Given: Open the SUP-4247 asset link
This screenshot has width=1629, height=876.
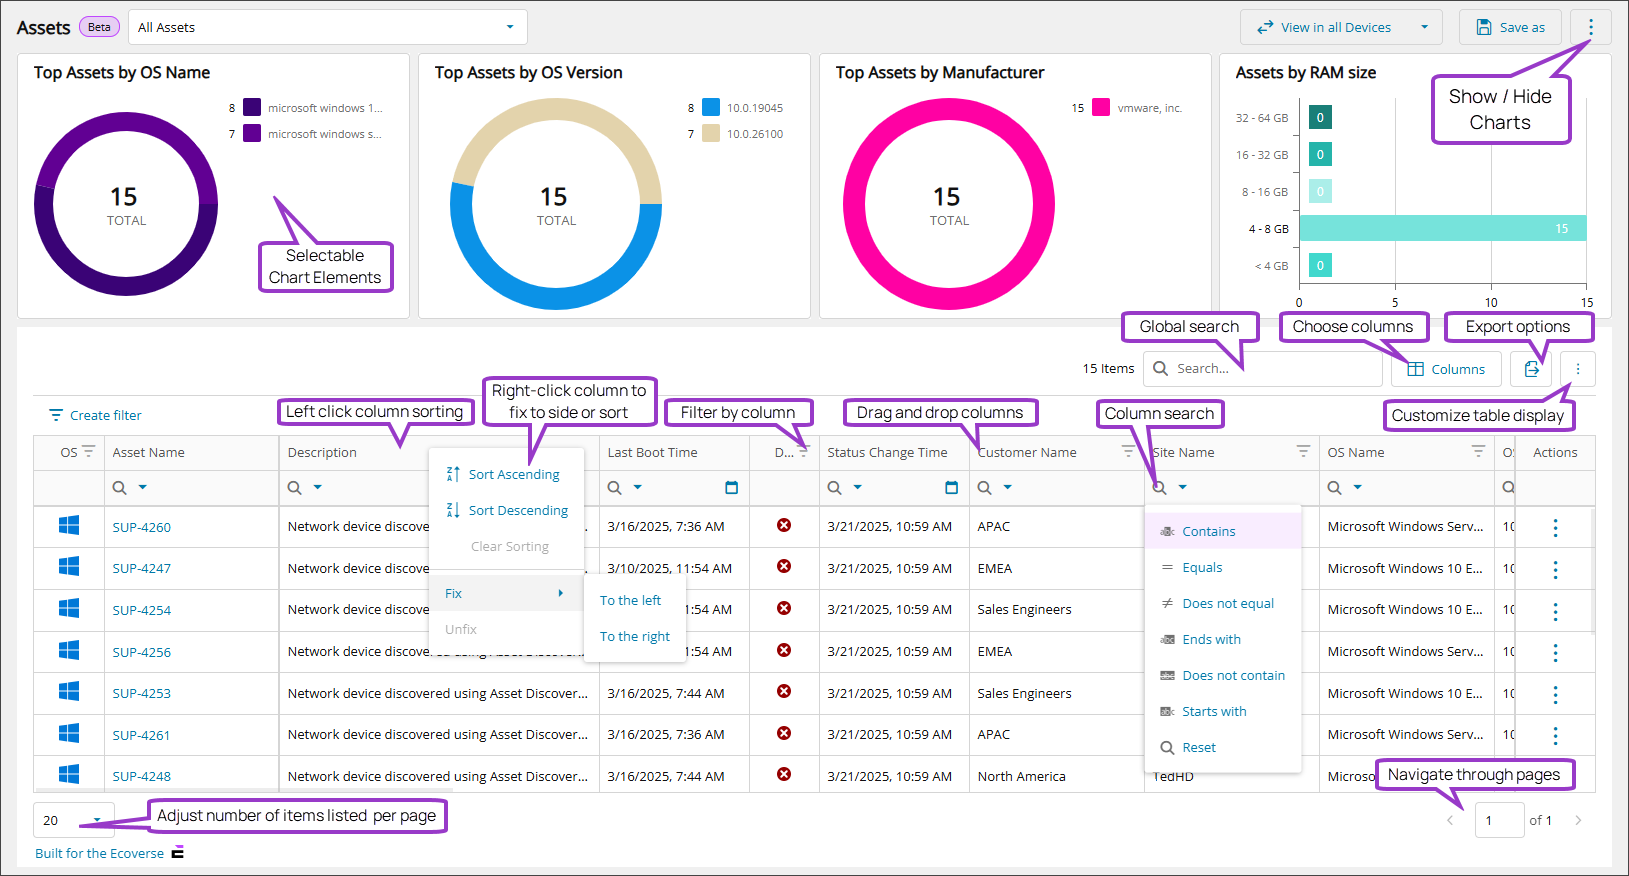Looking at the screenshot, I should [141, 569].
